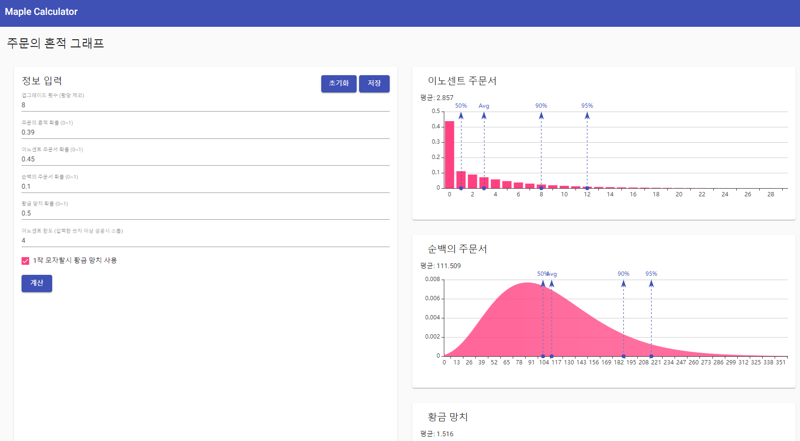
Task: Click the 평균: 2.857 text
Action: pyautogui.click(x=437, y=97)
